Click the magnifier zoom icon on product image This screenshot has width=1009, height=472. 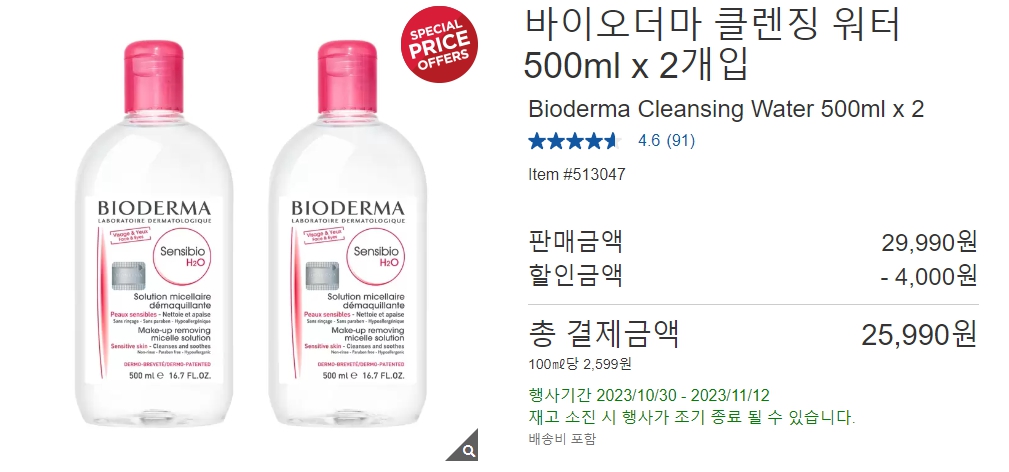(467, 448)
